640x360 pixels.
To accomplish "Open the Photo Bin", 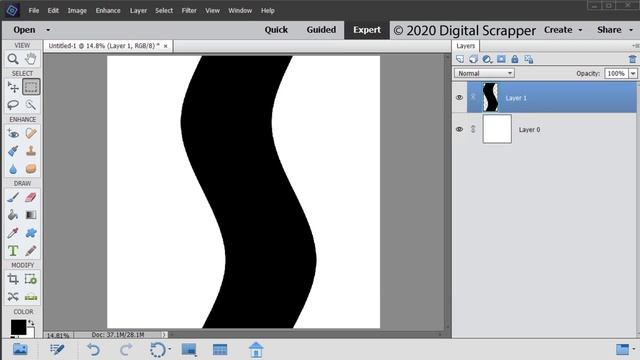I will (20, 349).
